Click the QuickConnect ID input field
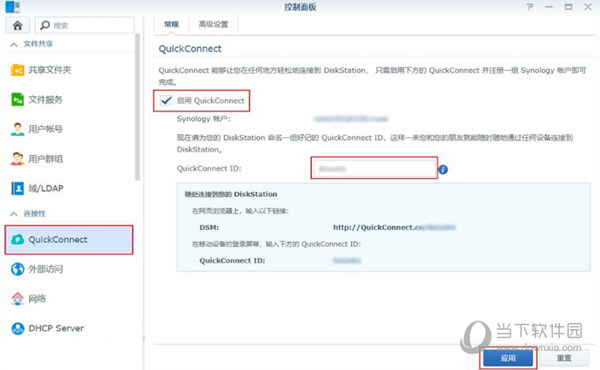The width and height of the screenshot is (600, 370). pos(374,168)
